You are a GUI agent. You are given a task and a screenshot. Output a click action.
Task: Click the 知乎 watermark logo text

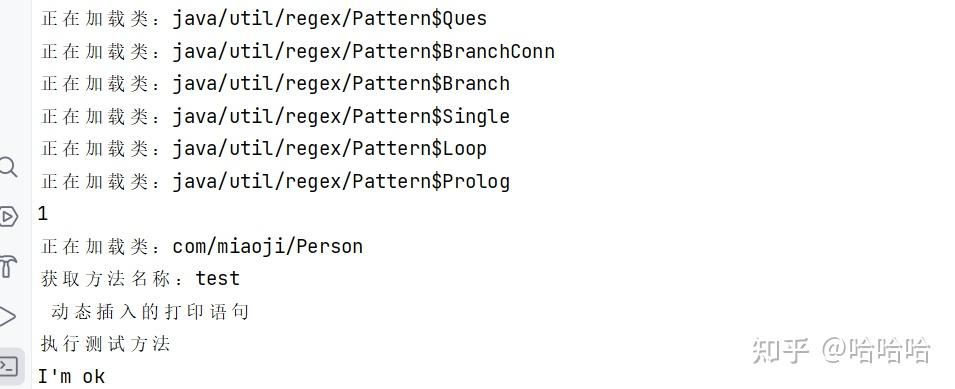780,351
